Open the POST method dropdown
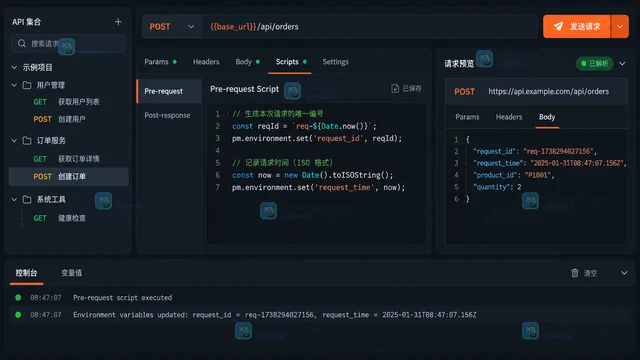 pos(172,27)
